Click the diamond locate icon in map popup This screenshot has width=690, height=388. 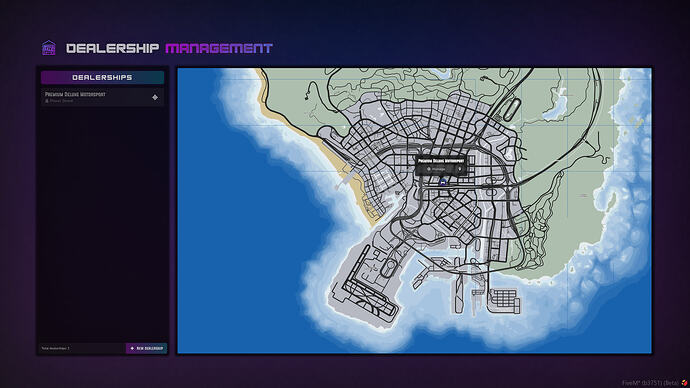pyautogui.click(x=460, y=169)
